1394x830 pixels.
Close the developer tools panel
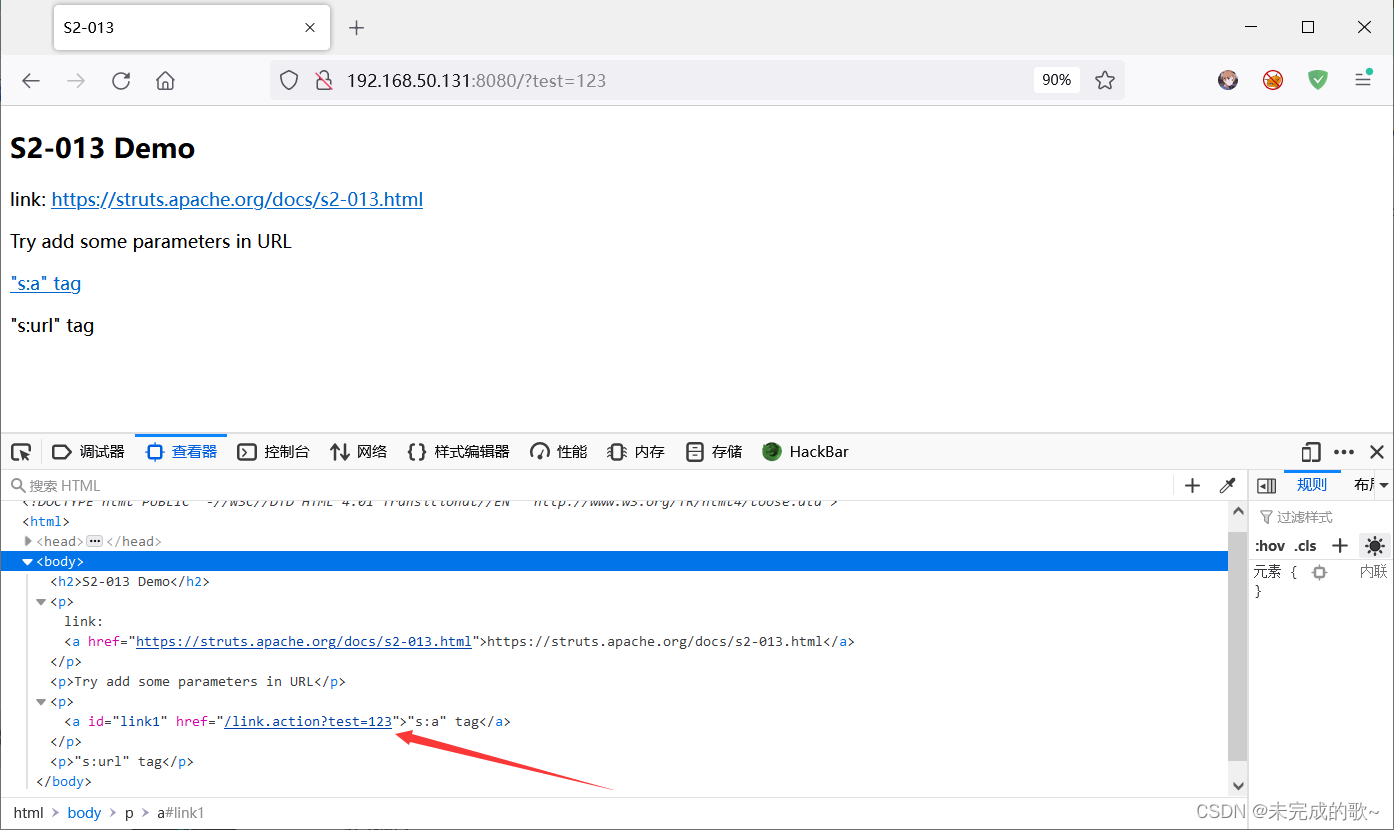click(x=1377, y=452)
